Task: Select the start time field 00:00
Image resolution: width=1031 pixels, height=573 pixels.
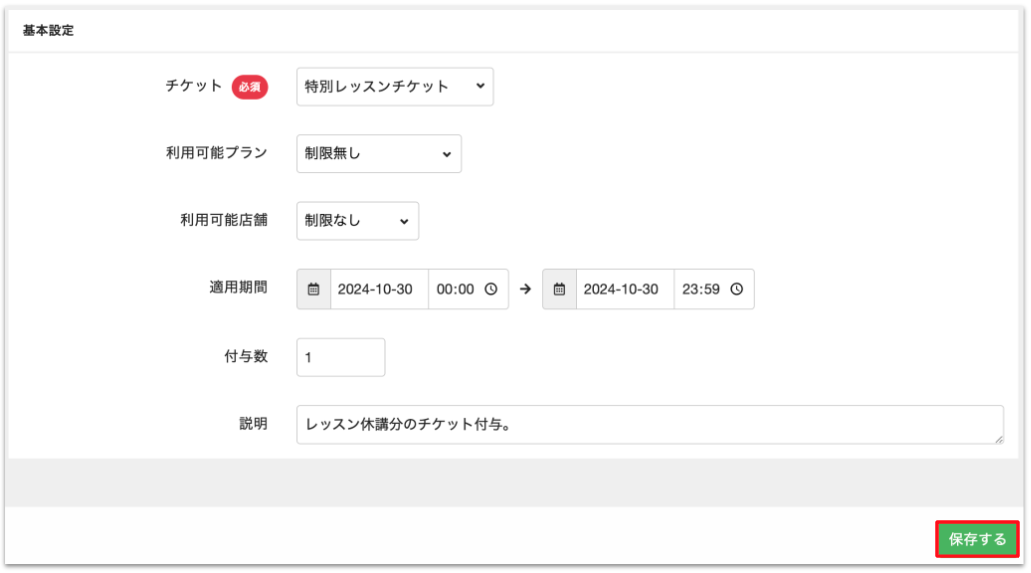Action: [x=456, y=289]
